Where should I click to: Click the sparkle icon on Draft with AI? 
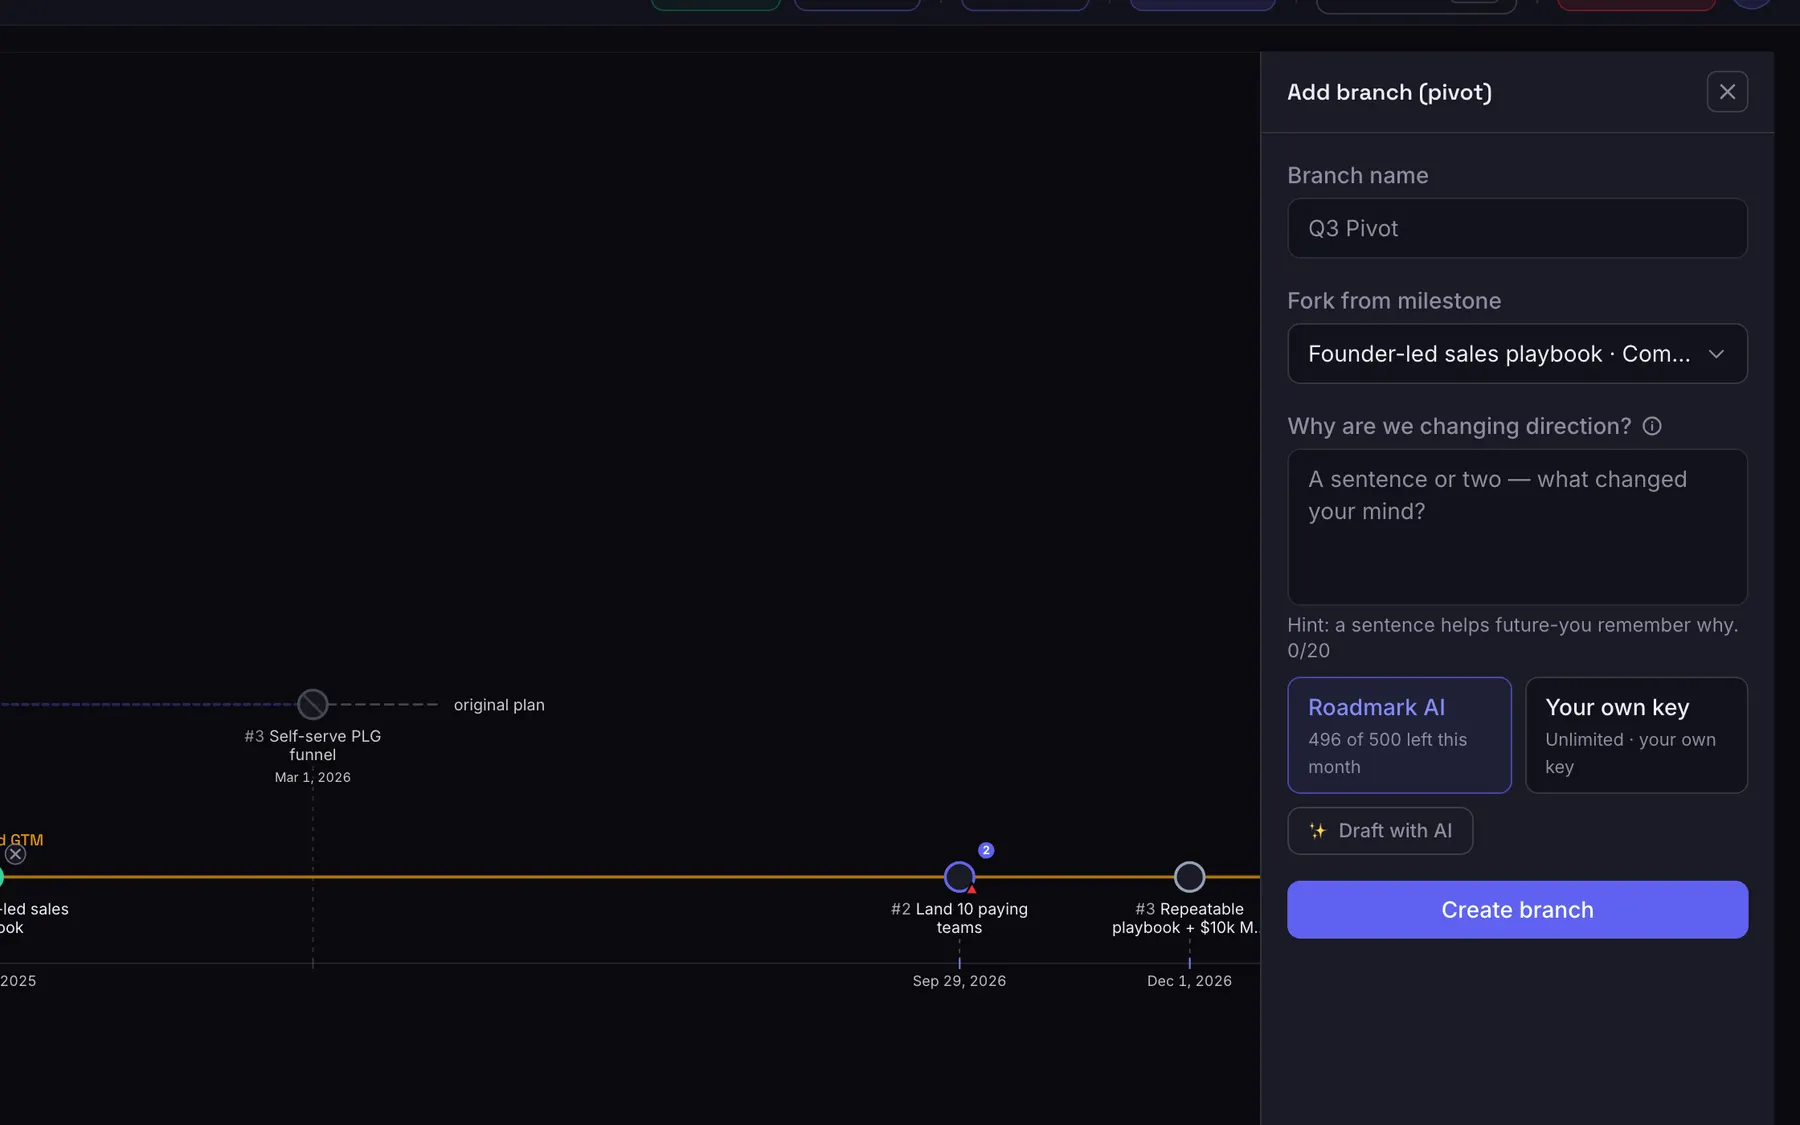tap(1318, 831)
